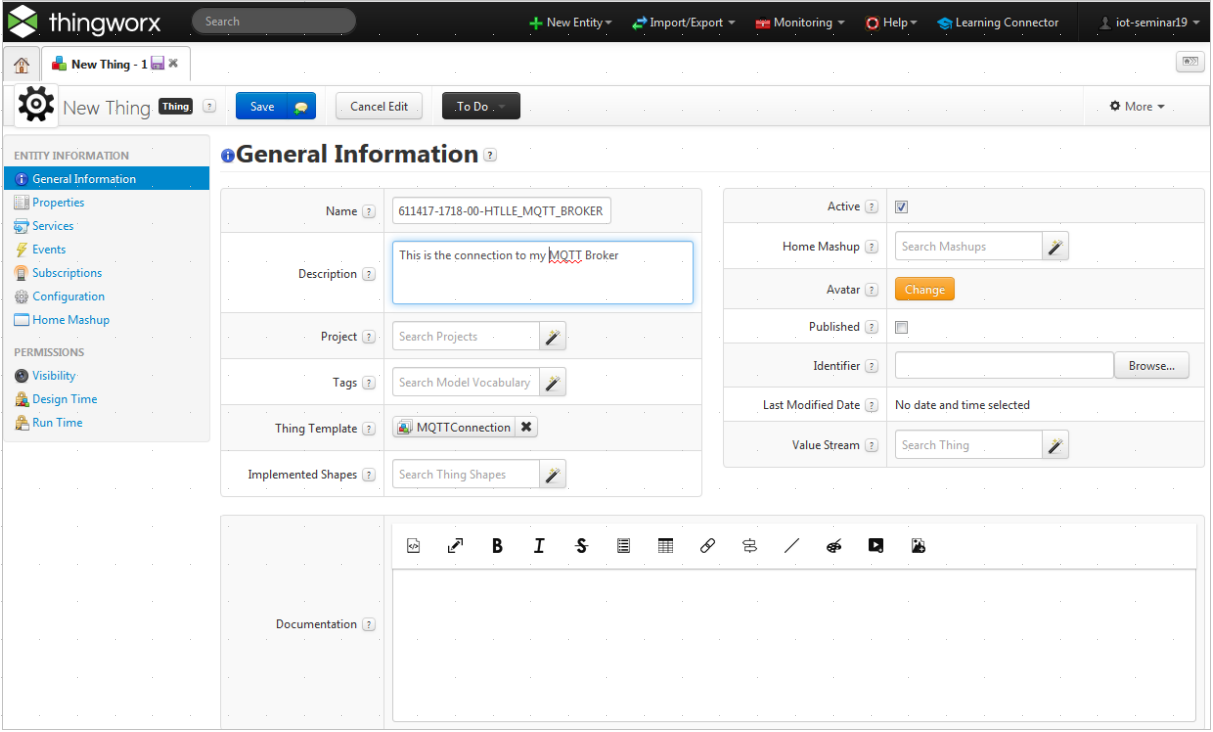Insert a horizontal line in Documentation editor
This screenshot has height=732, width=1213.
(x=792, y=546)
